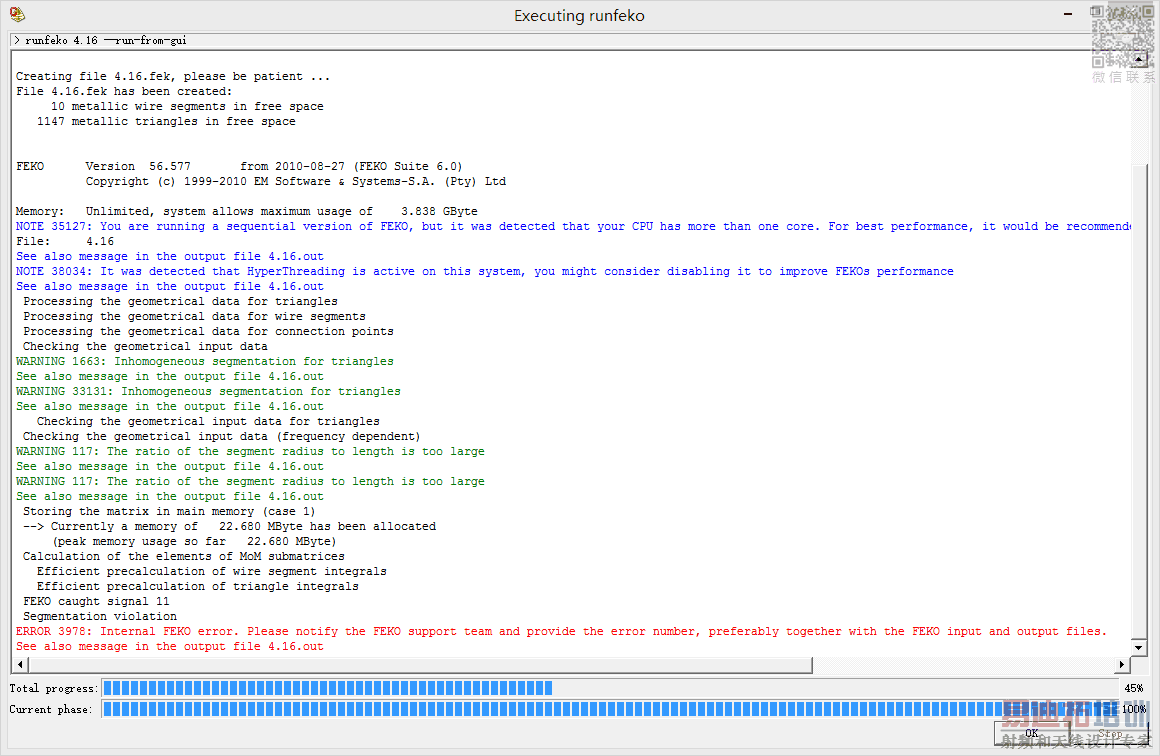Click "Checking the geometrical input data for triangles"
1160x756 pixels.
209,422
